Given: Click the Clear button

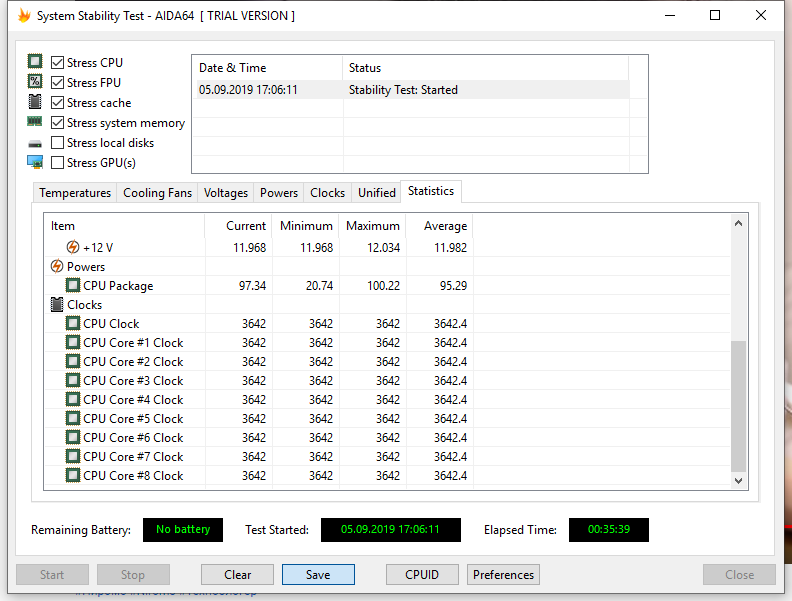Looking at the screenshot, I should [237, 575].
